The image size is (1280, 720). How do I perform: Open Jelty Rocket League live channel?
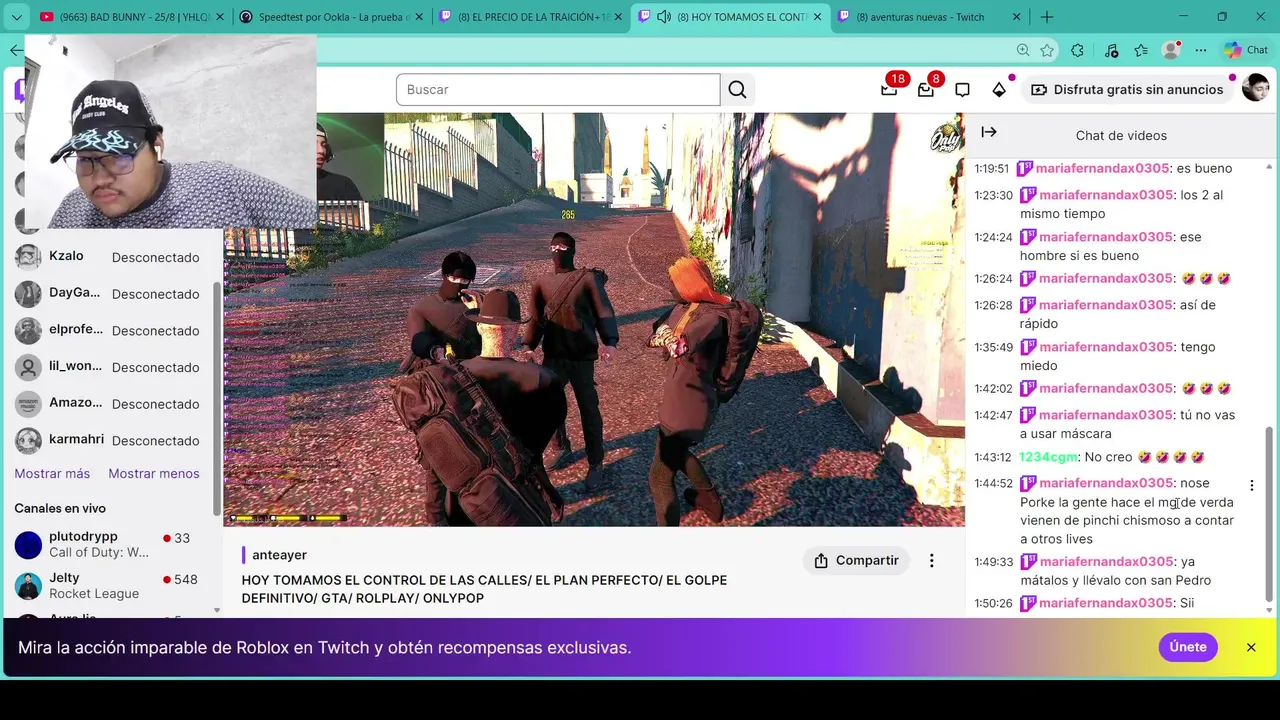[x=110, y=586]
